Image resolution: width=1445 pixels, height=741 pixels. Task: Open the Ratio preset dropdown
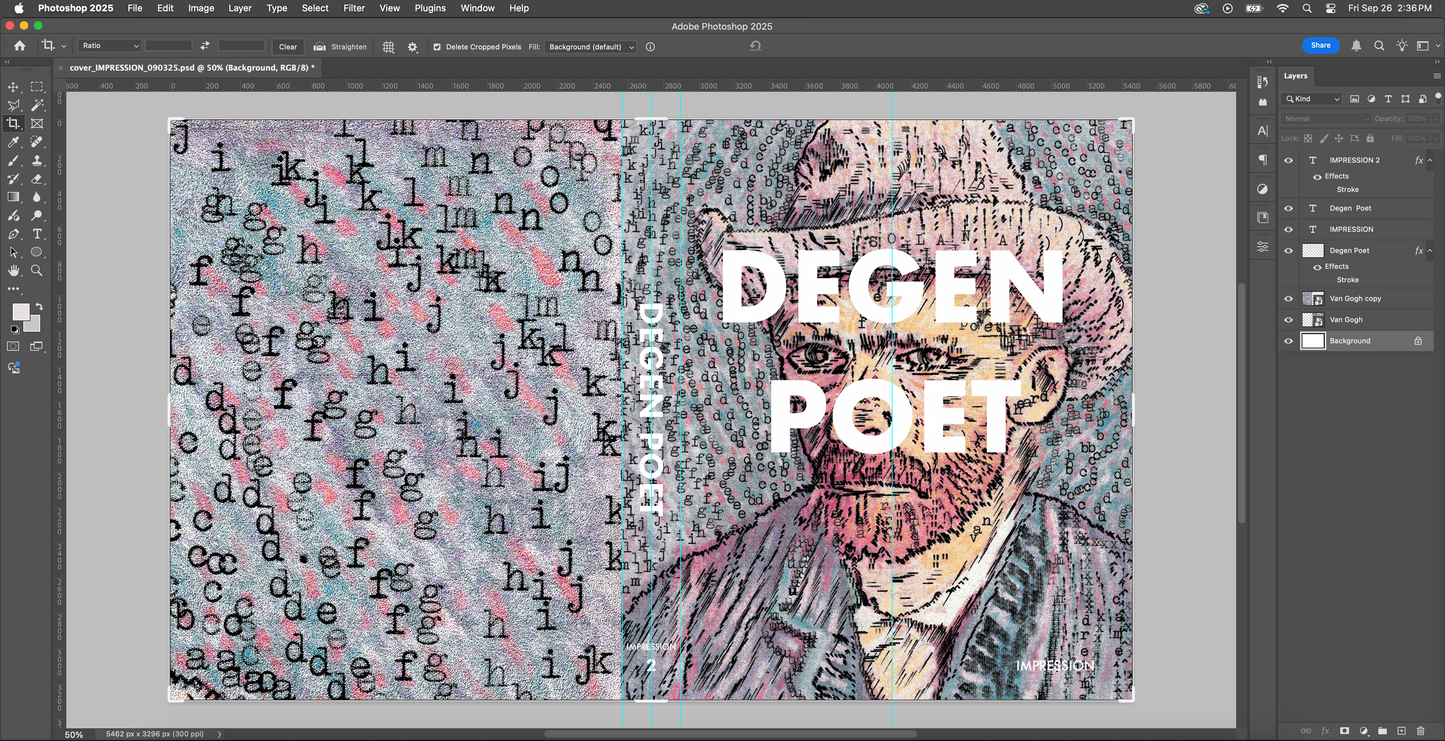click(110, 46)
